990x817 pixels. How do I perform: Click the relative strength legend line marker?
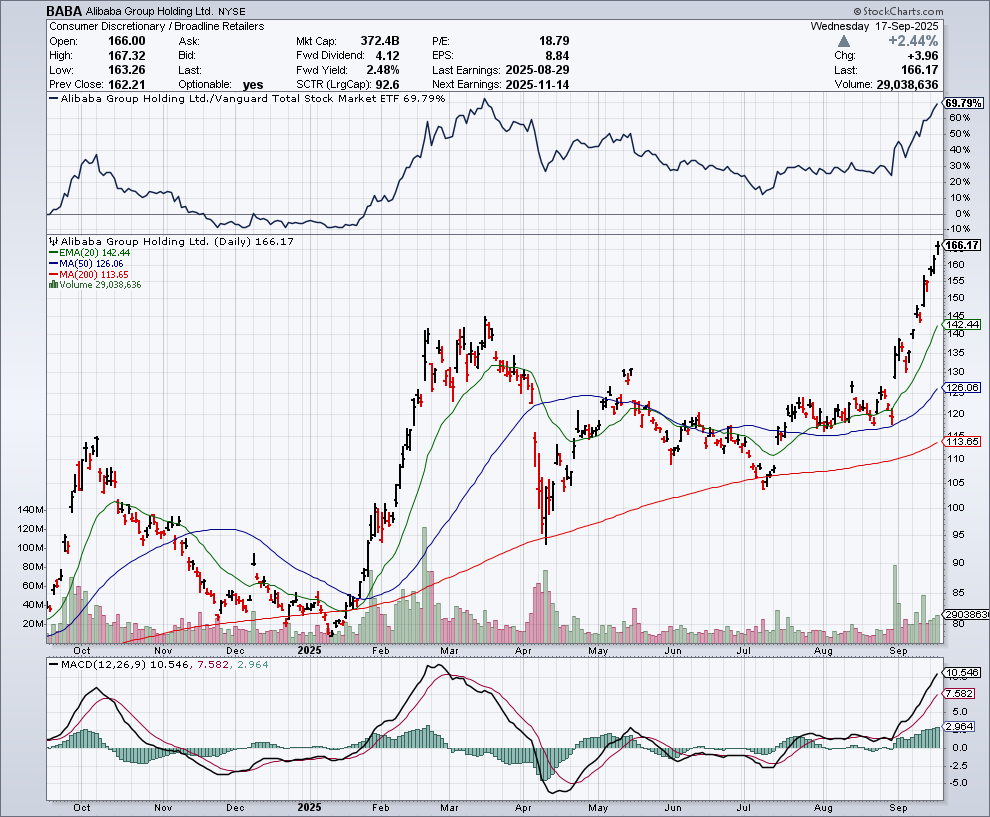pos(54,98)
